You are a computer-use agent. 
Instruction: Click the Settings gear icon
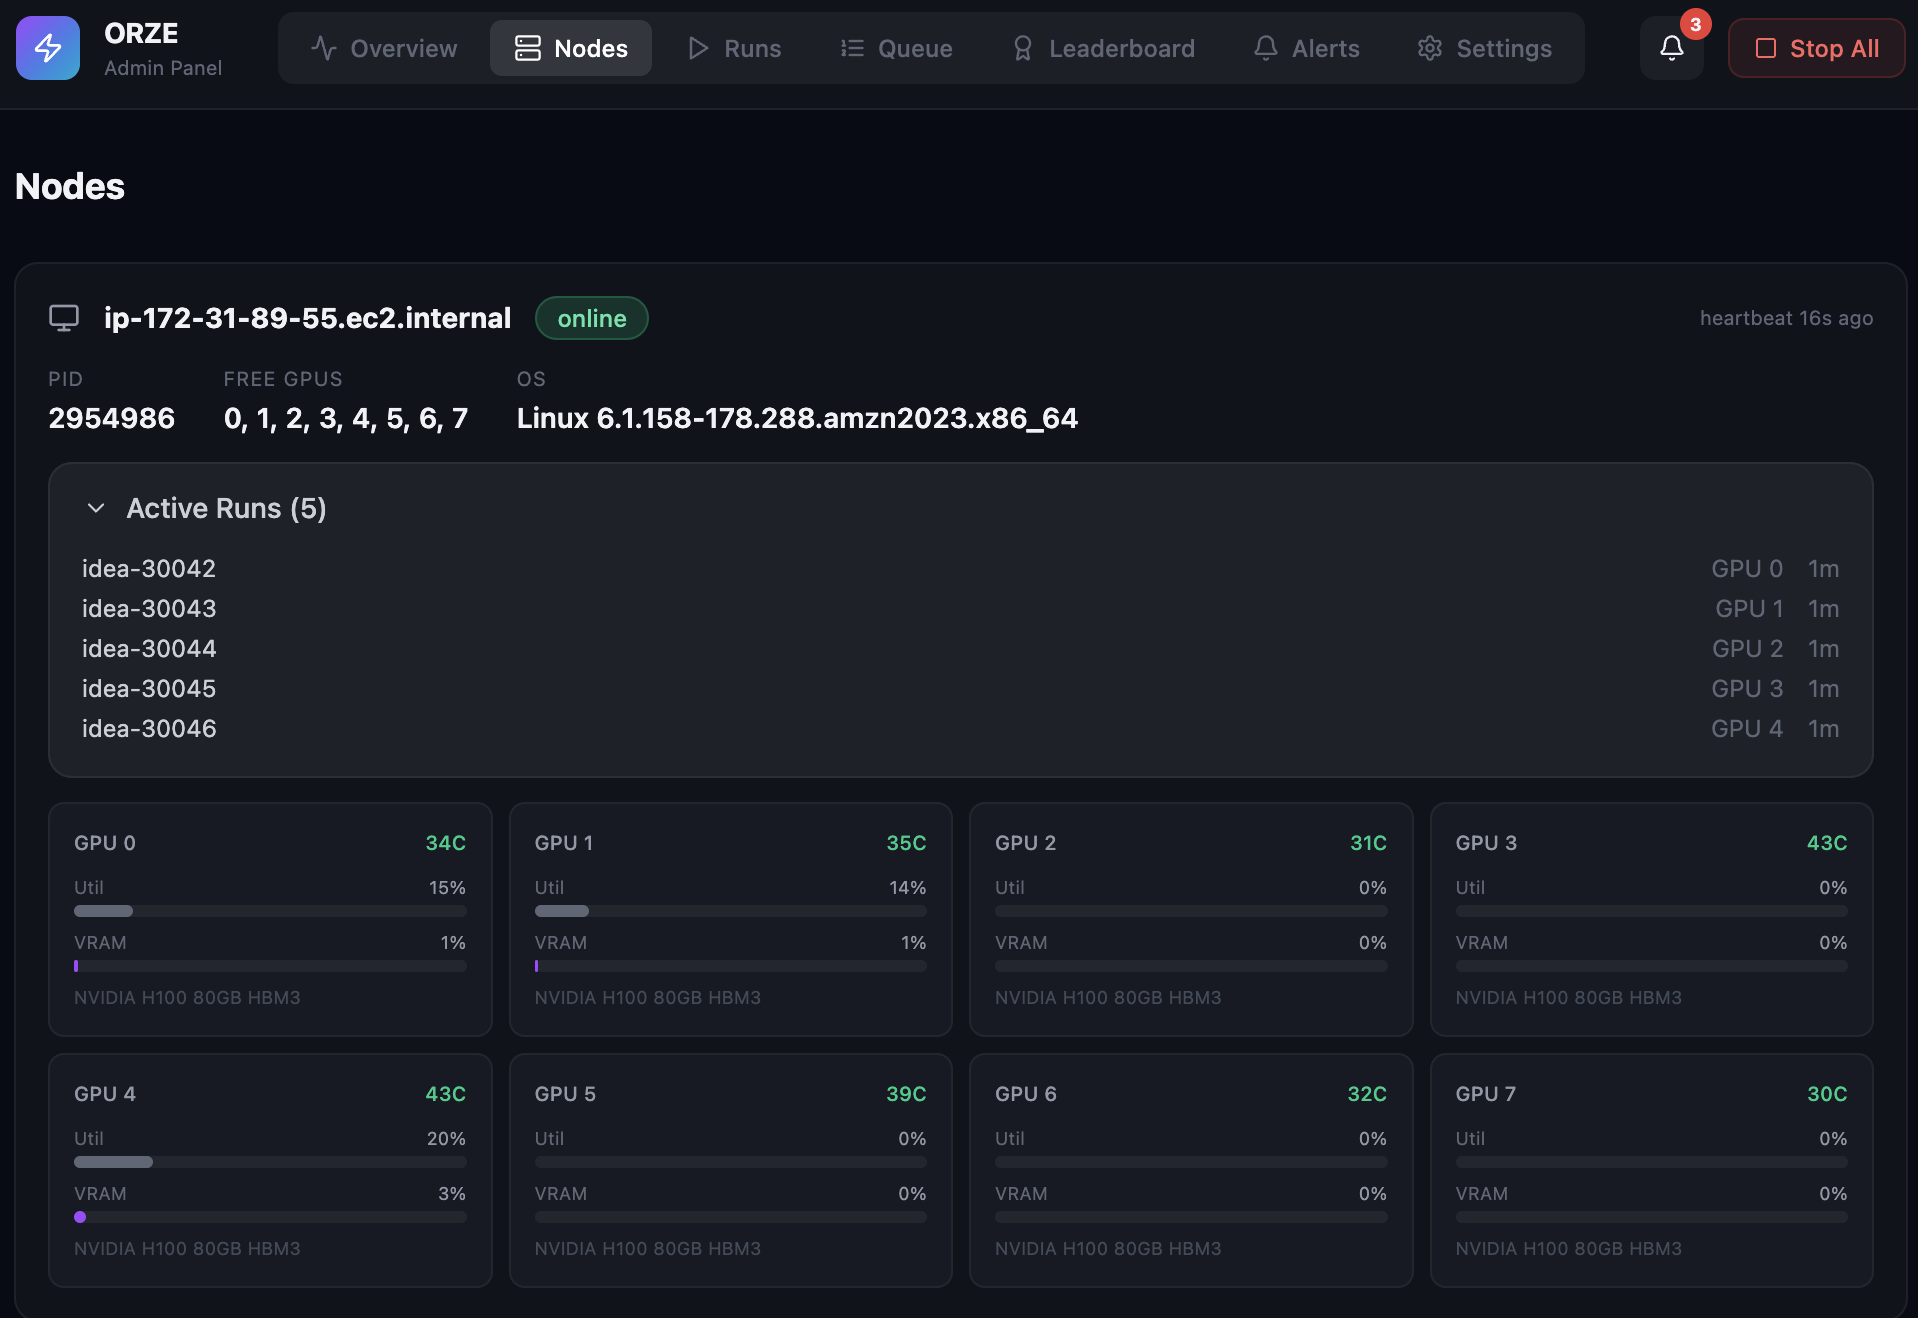tap(1430, 48)
